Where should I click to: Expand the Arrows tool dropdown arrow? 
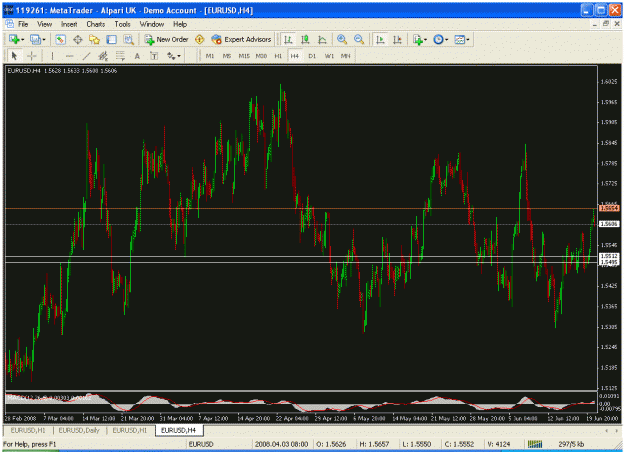coord(179,56)
